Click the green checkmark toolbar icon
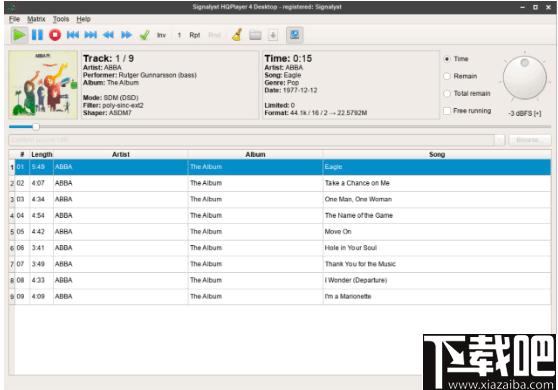The height and width of the screenshot is (390, 558). pos(144,35)
